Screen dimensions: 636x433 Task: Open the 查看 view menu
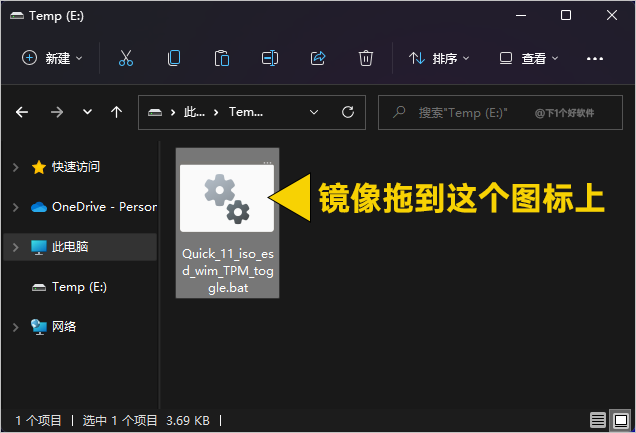click(529, 58)
